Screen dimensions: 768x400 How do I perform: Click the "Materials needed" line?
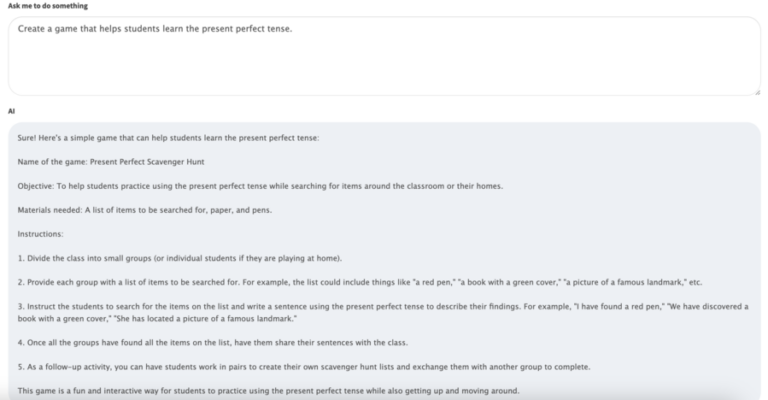[x=144, y=209]
